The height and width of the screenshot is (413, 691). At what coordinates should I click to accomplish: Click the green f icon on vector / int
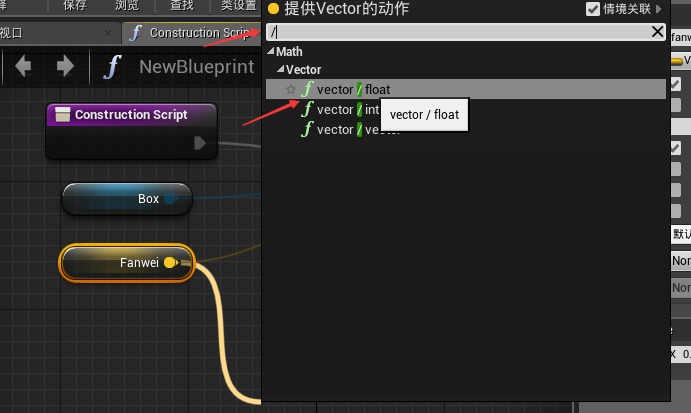pos(307,109)
